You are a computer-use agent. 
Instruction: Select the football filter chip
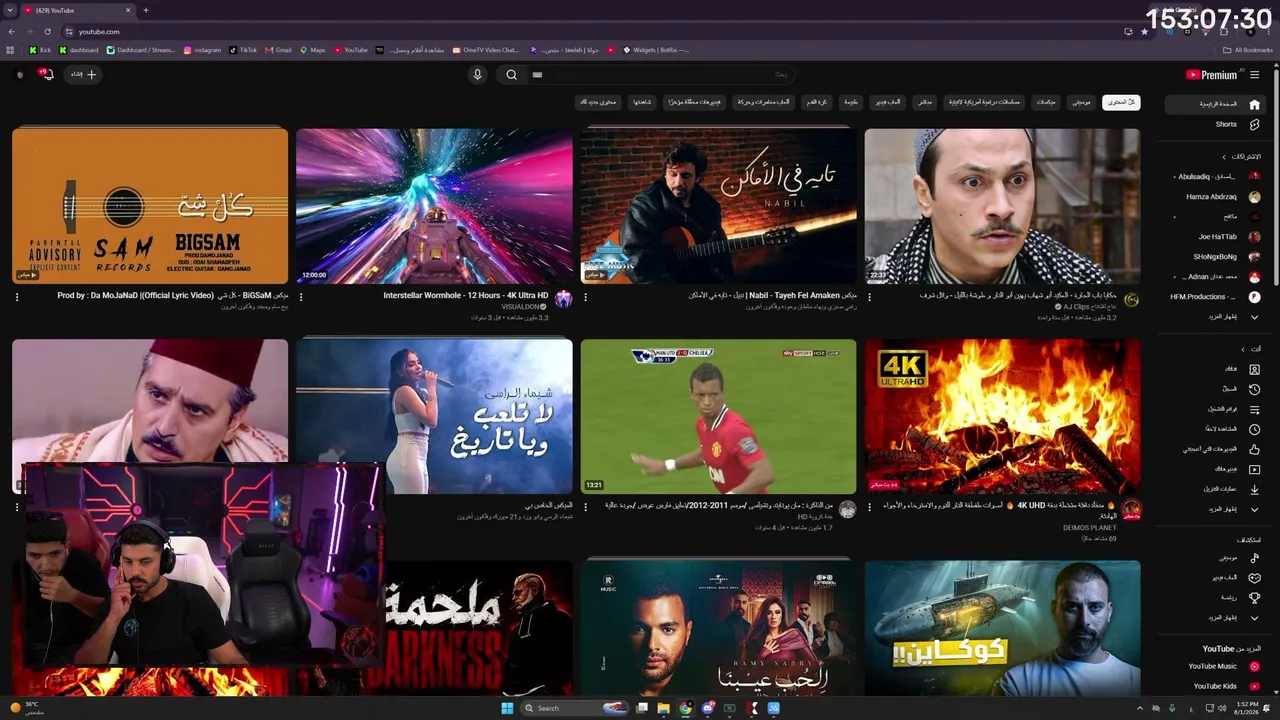[818, 102]
